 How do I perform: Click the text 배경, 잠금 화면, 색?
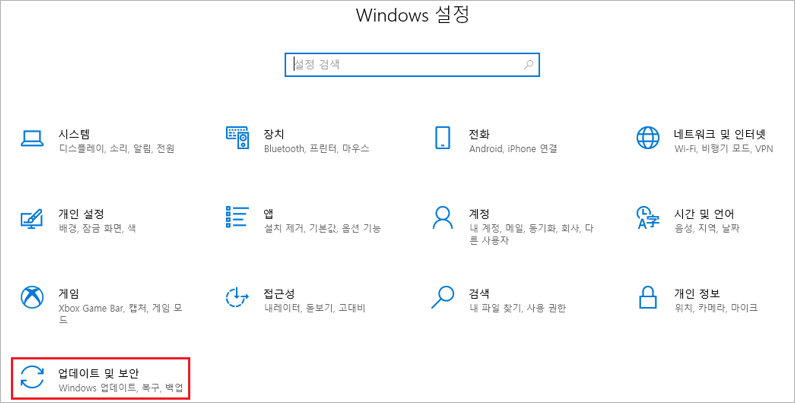point(97,229)
